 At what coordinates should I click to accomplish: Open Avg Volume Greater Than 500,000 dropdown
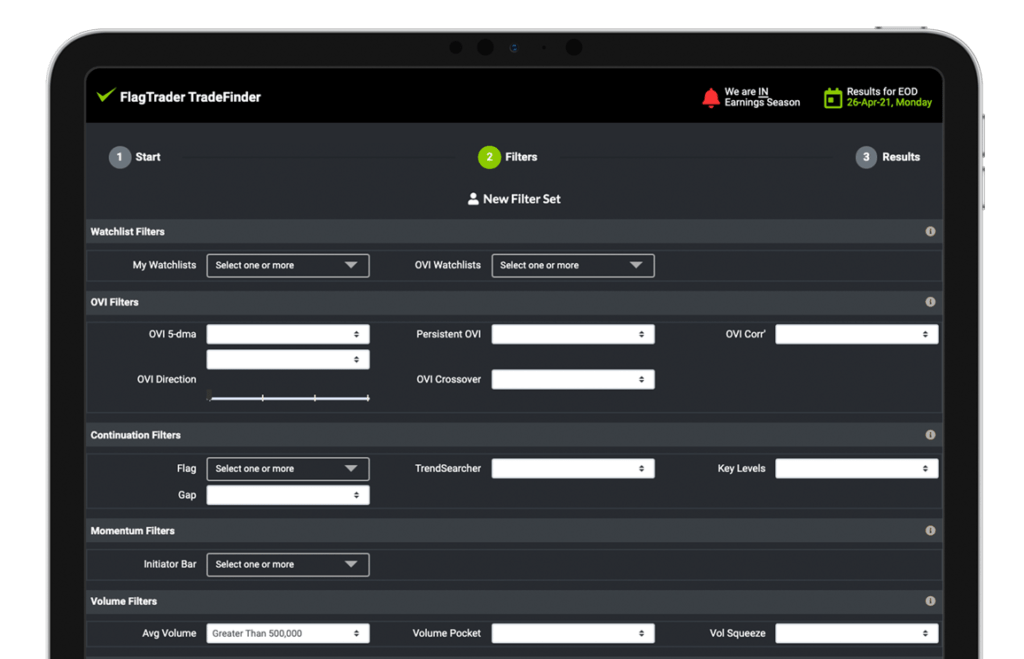[x=288, y=634]
